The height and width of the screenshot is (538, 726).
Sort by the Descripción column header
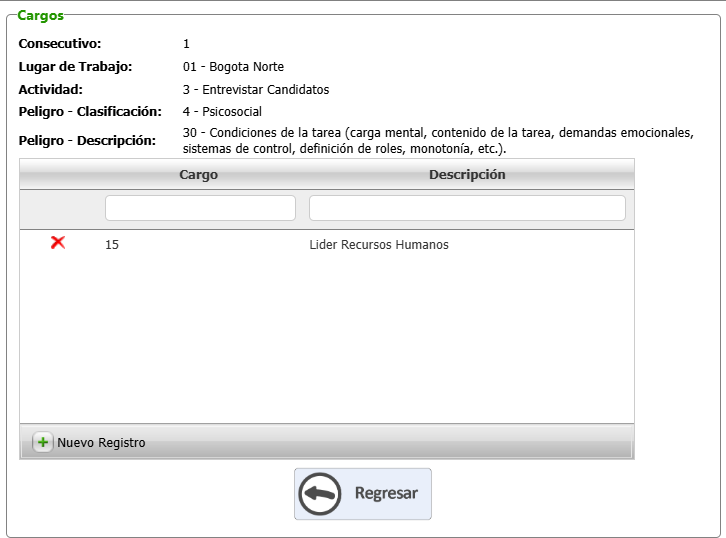coord(467,175)
